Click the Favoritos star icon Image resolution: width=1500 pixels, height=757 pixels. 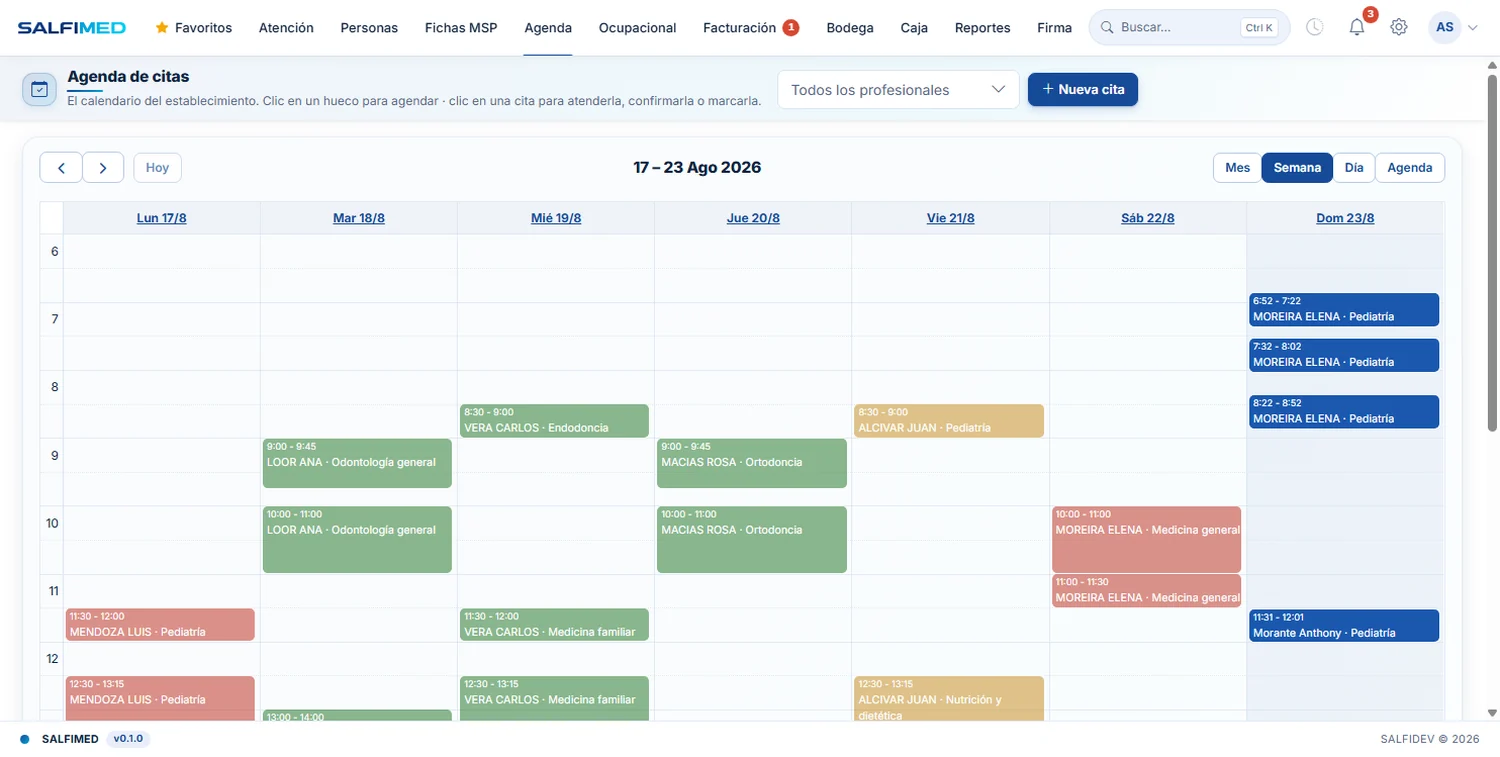tap(162, 28)
